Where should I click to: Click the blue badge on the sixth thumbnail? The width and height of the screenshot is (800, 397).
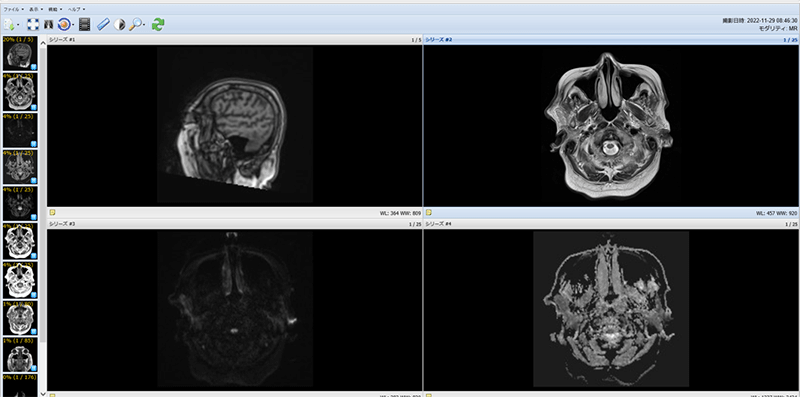pos(33,256)
